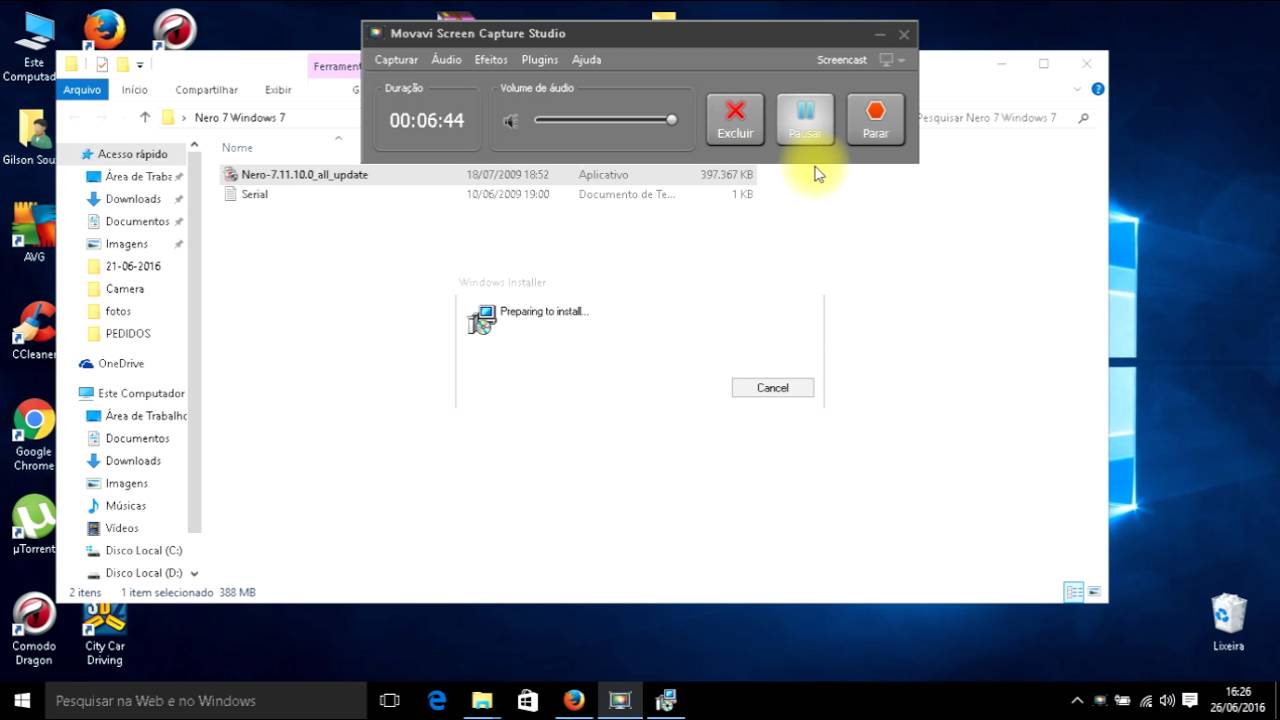Viewport: 1280px width, 720px height.
Task: Open the µTorrent desktop icon
Action: tap(34, 526)
